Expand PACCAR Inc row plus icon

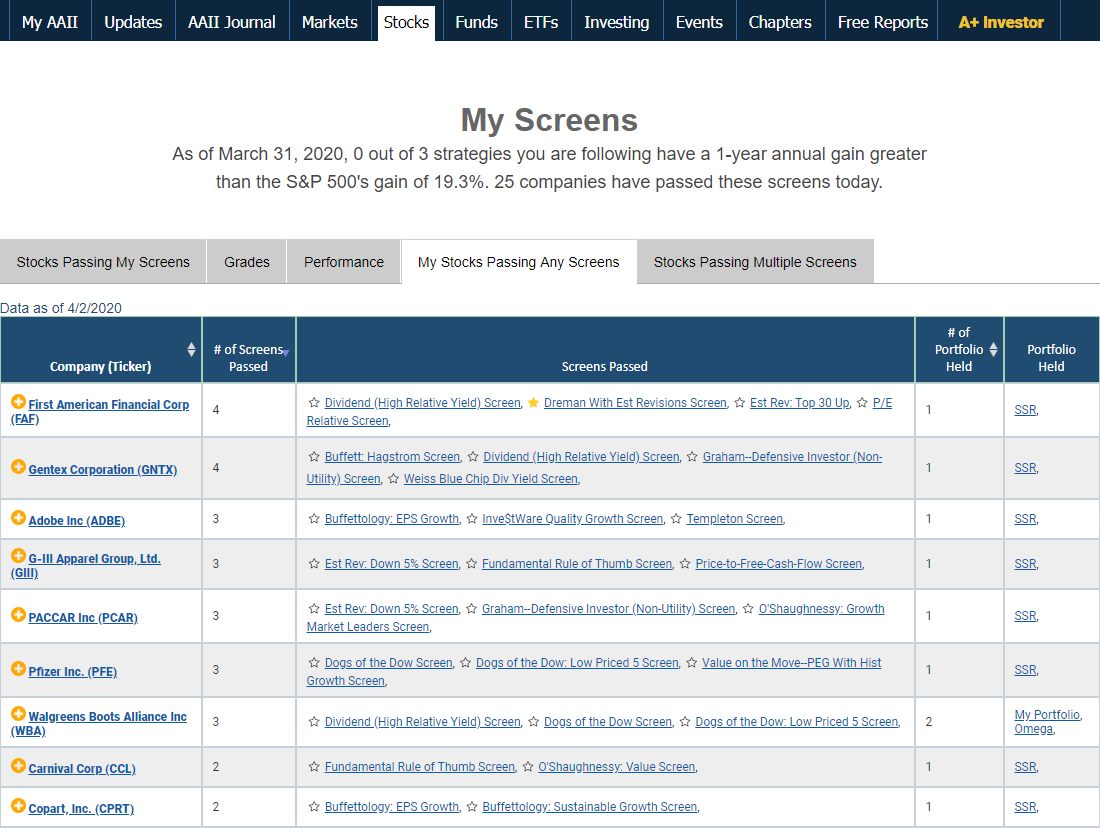tap(18, 615)
